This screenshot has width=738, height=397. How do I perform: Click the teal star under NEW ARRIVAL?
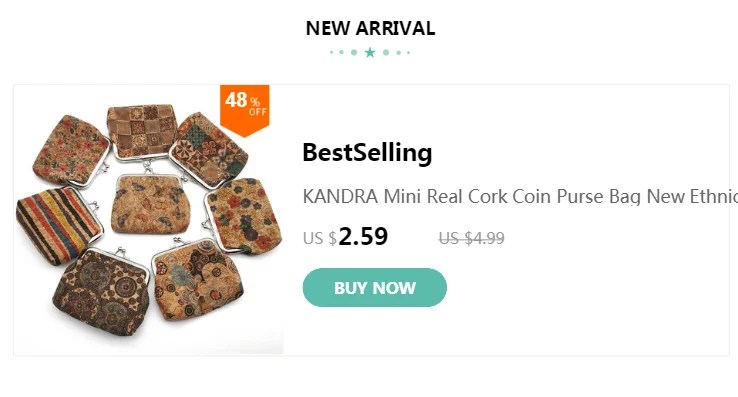click(370, 52)
